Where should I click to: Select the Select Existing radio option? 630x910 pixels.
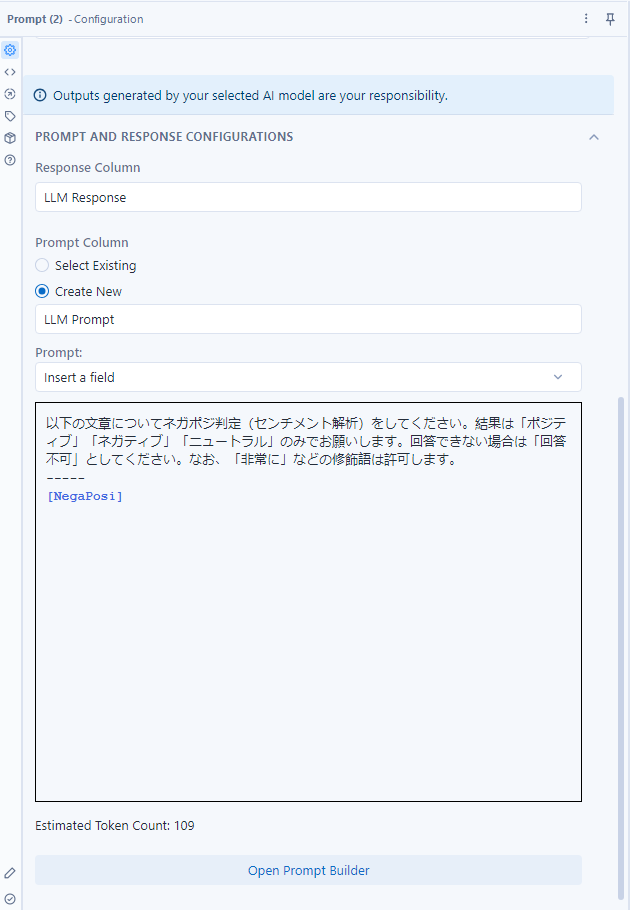coord(42,265)
